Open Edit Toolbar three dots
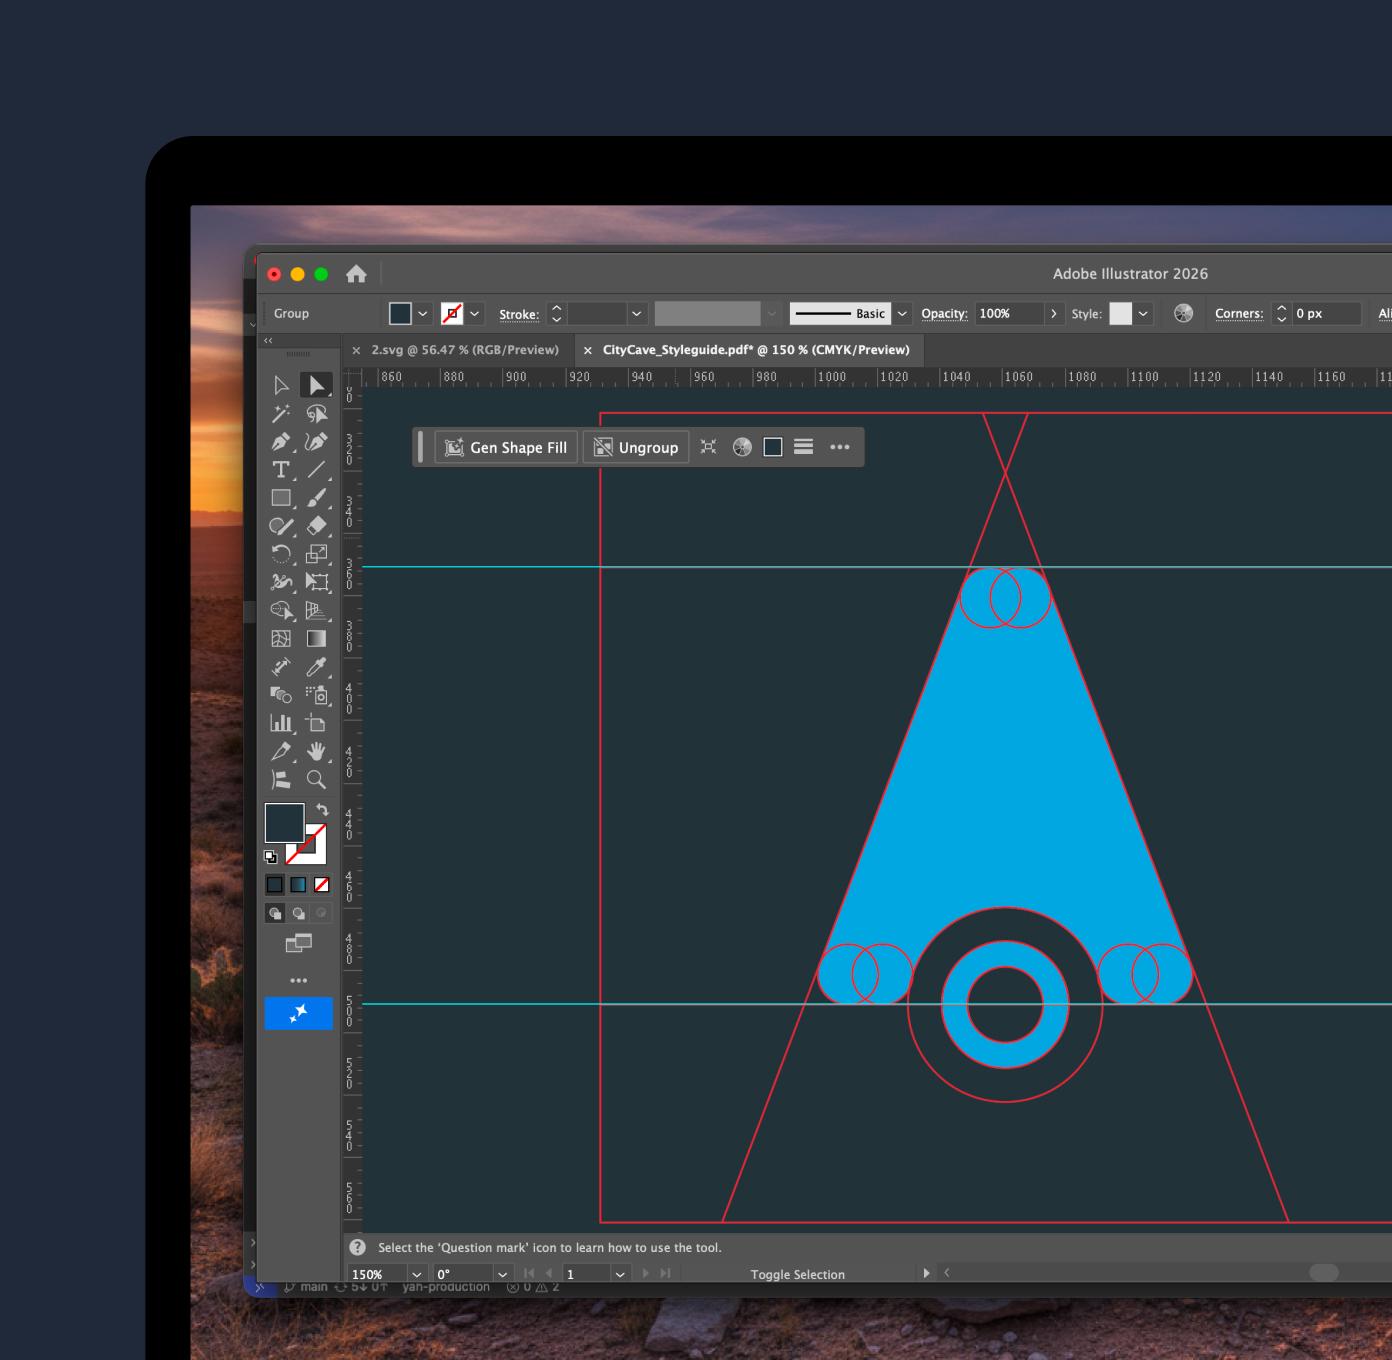The image size is (1392, 1360). coord(298,980)
